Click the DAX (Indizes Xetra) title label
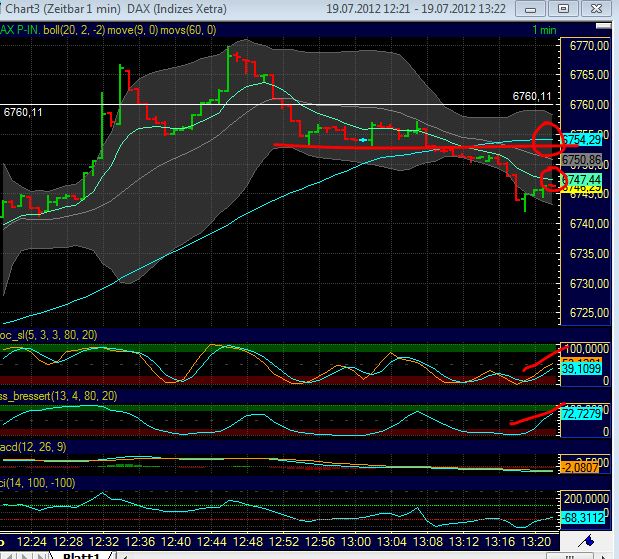Screen dimensions: 619x559 coord(177,9)
